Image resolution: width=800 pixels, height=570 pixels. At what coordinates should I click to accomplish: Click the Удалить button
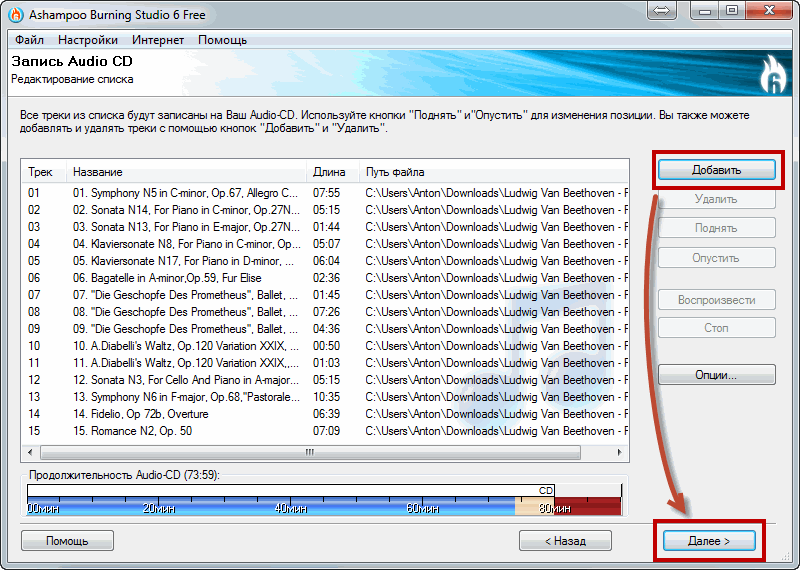pos(716,199)
